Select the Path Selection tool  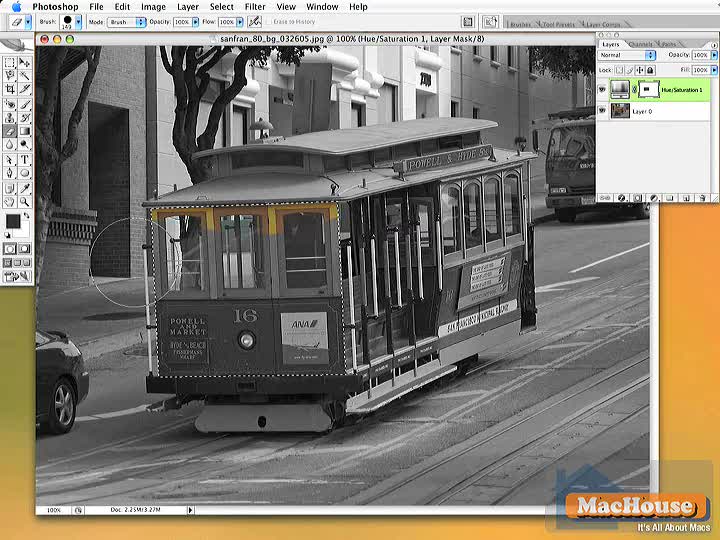coord(10,160)
